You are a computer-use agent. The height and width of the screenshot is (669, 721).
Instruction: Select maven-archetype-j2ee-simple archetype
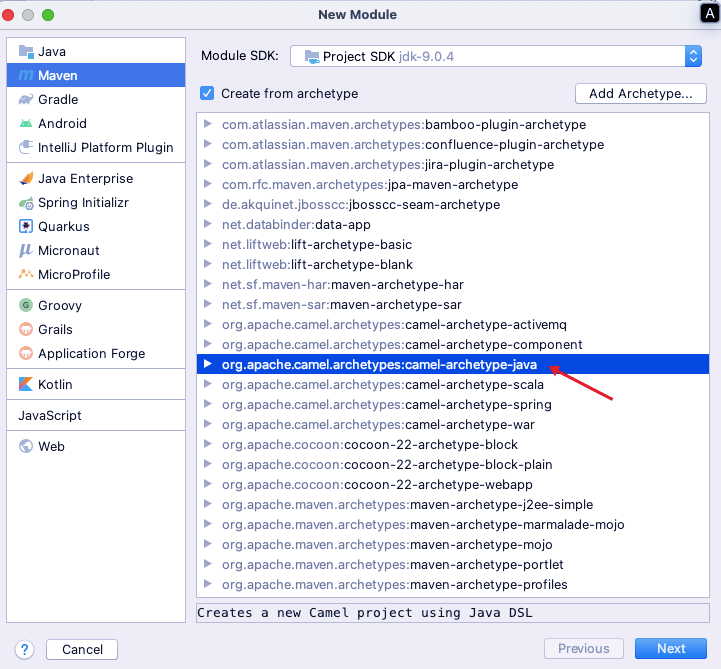point(453,504)
